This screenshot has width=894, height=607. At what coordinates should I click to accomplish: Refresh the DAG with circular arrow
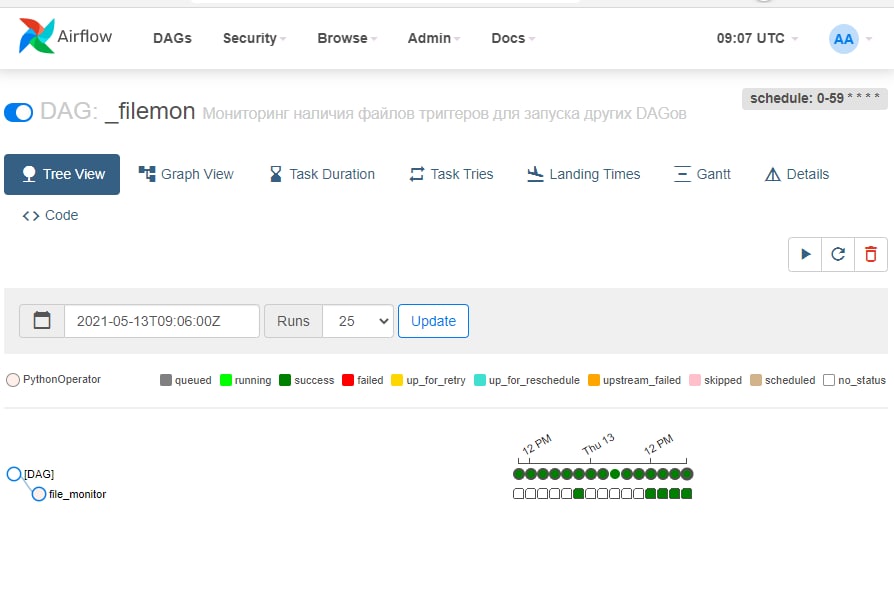tap(838, 254)
